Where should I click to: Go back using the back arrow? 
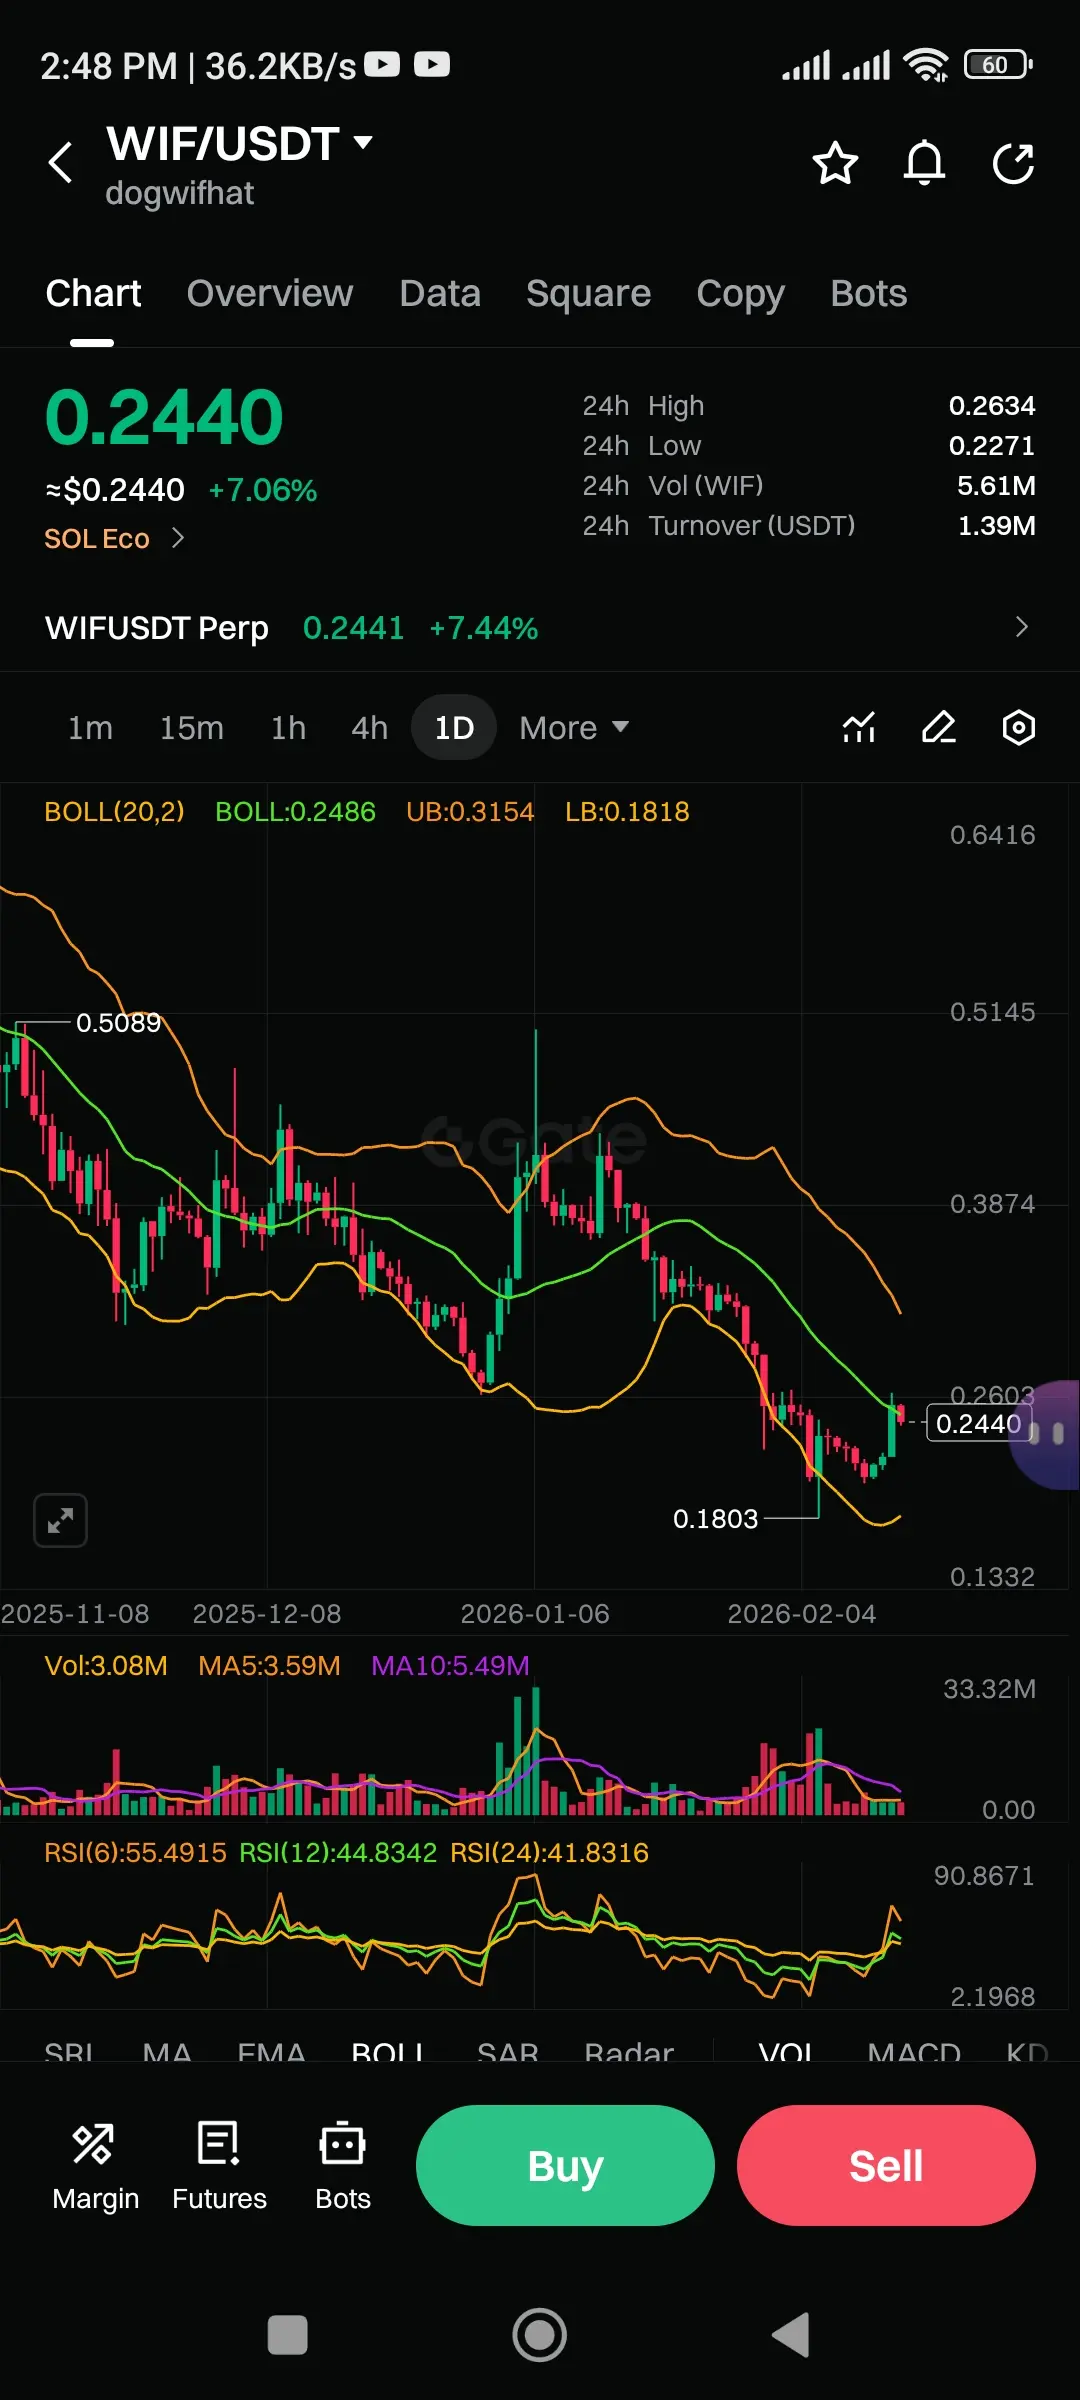click(x=61, y=163)
